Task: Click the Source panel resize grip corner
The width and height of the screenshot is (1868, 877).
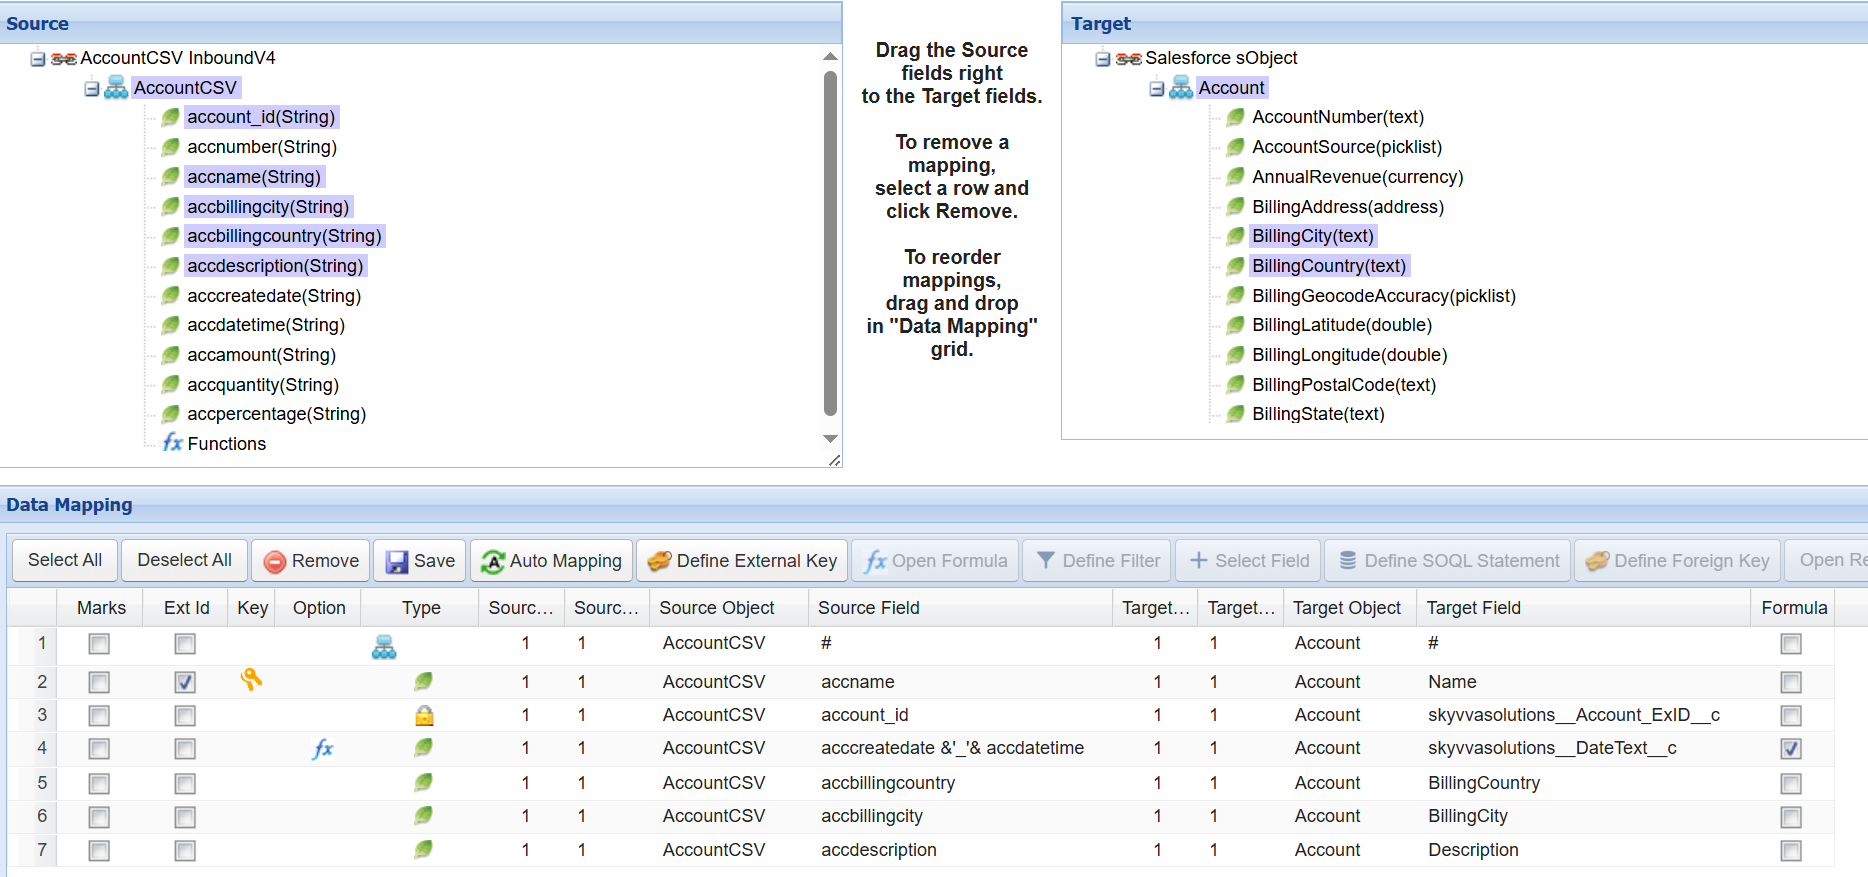Action: click(835, 460)
